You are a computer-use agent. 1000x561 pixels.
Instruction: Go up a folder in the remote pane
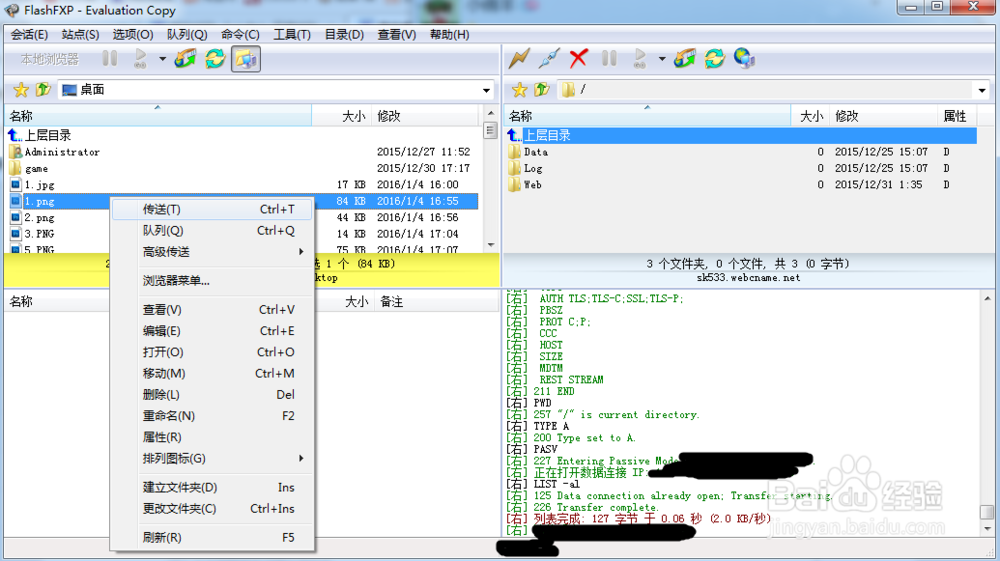[542, 90]
